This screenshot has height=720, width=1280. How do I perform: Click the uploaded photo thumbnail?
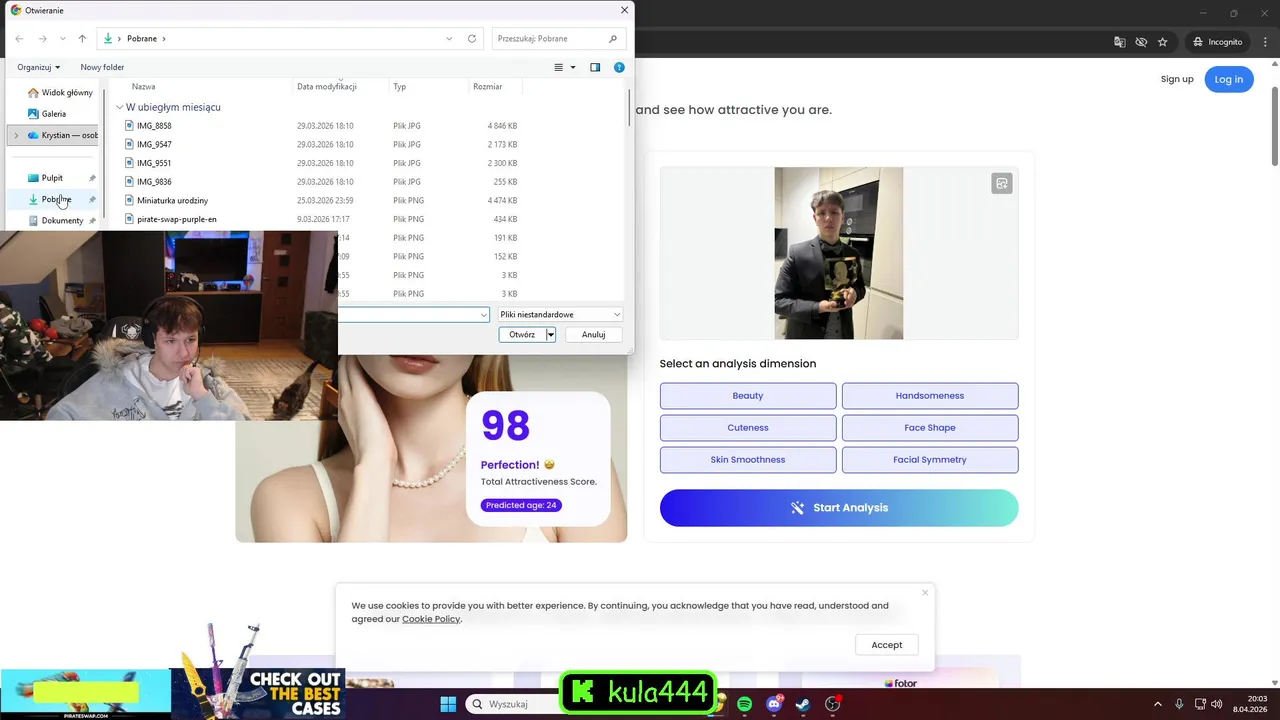click(x=839, y=253)
